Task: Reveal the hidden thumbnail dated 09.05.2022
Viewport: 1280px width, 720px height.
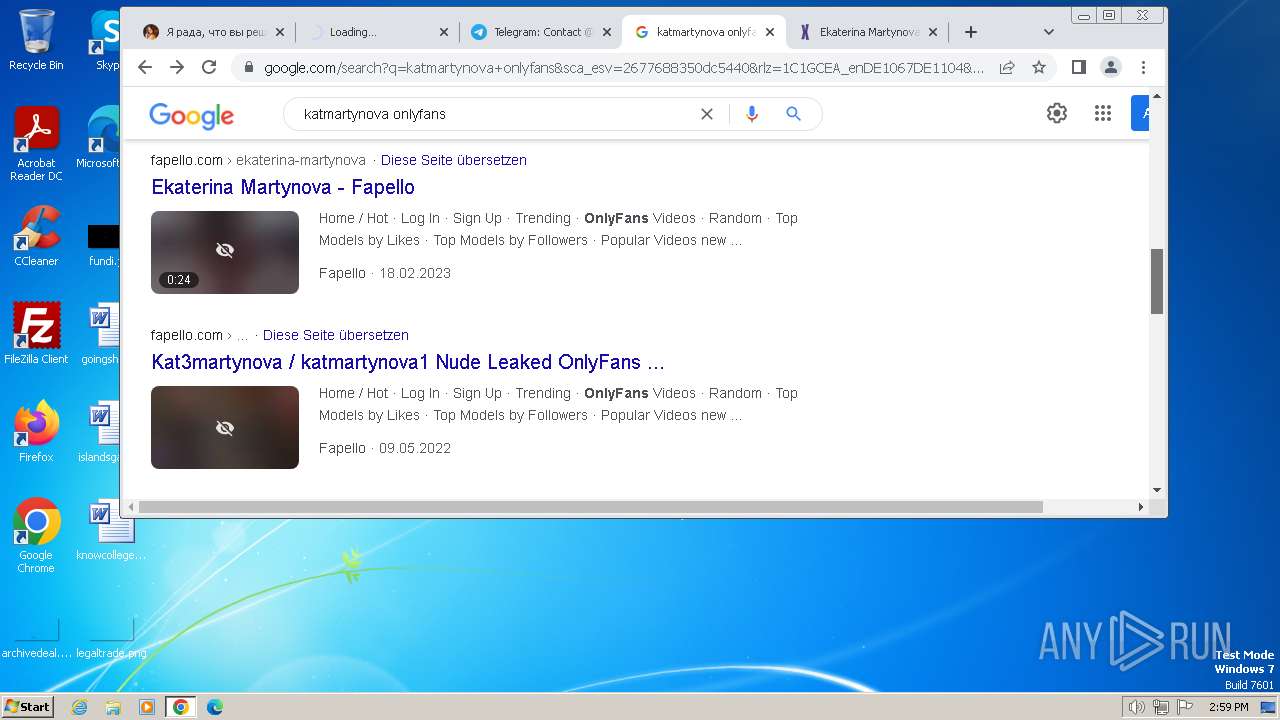Action: pyautogui.click(x=225, y=427)
